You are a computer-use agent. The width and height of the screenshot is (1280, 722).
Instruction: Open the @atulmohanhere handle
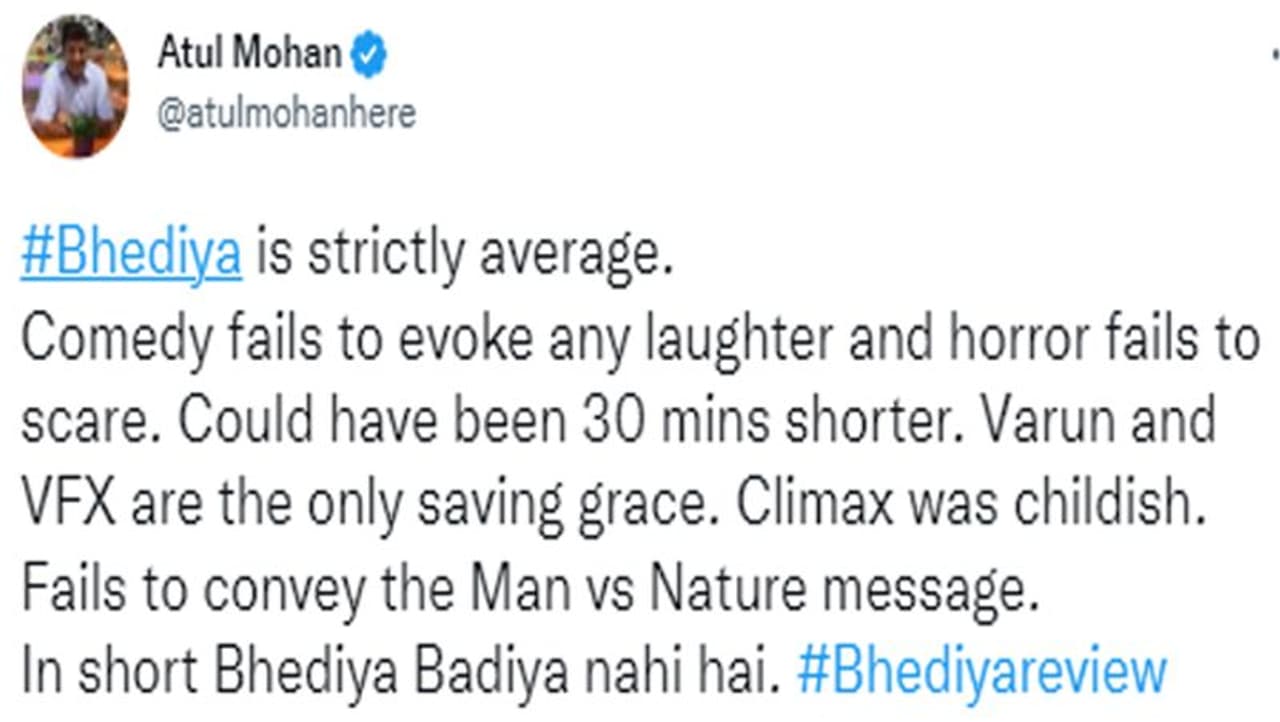286,115
